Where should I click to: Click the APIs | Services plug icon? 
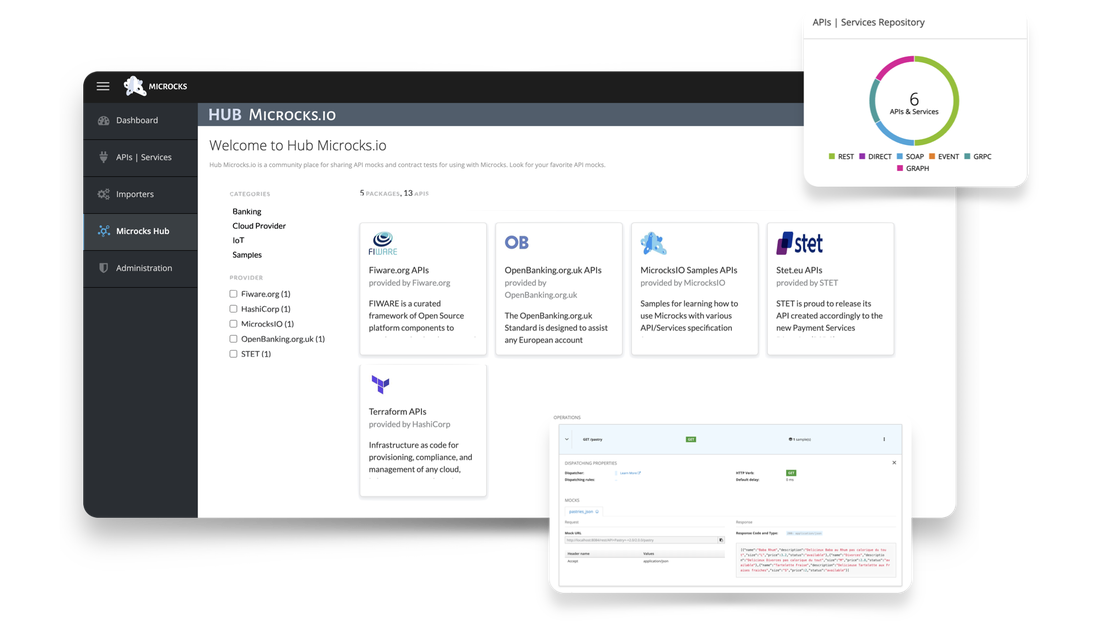coord(103,157)
